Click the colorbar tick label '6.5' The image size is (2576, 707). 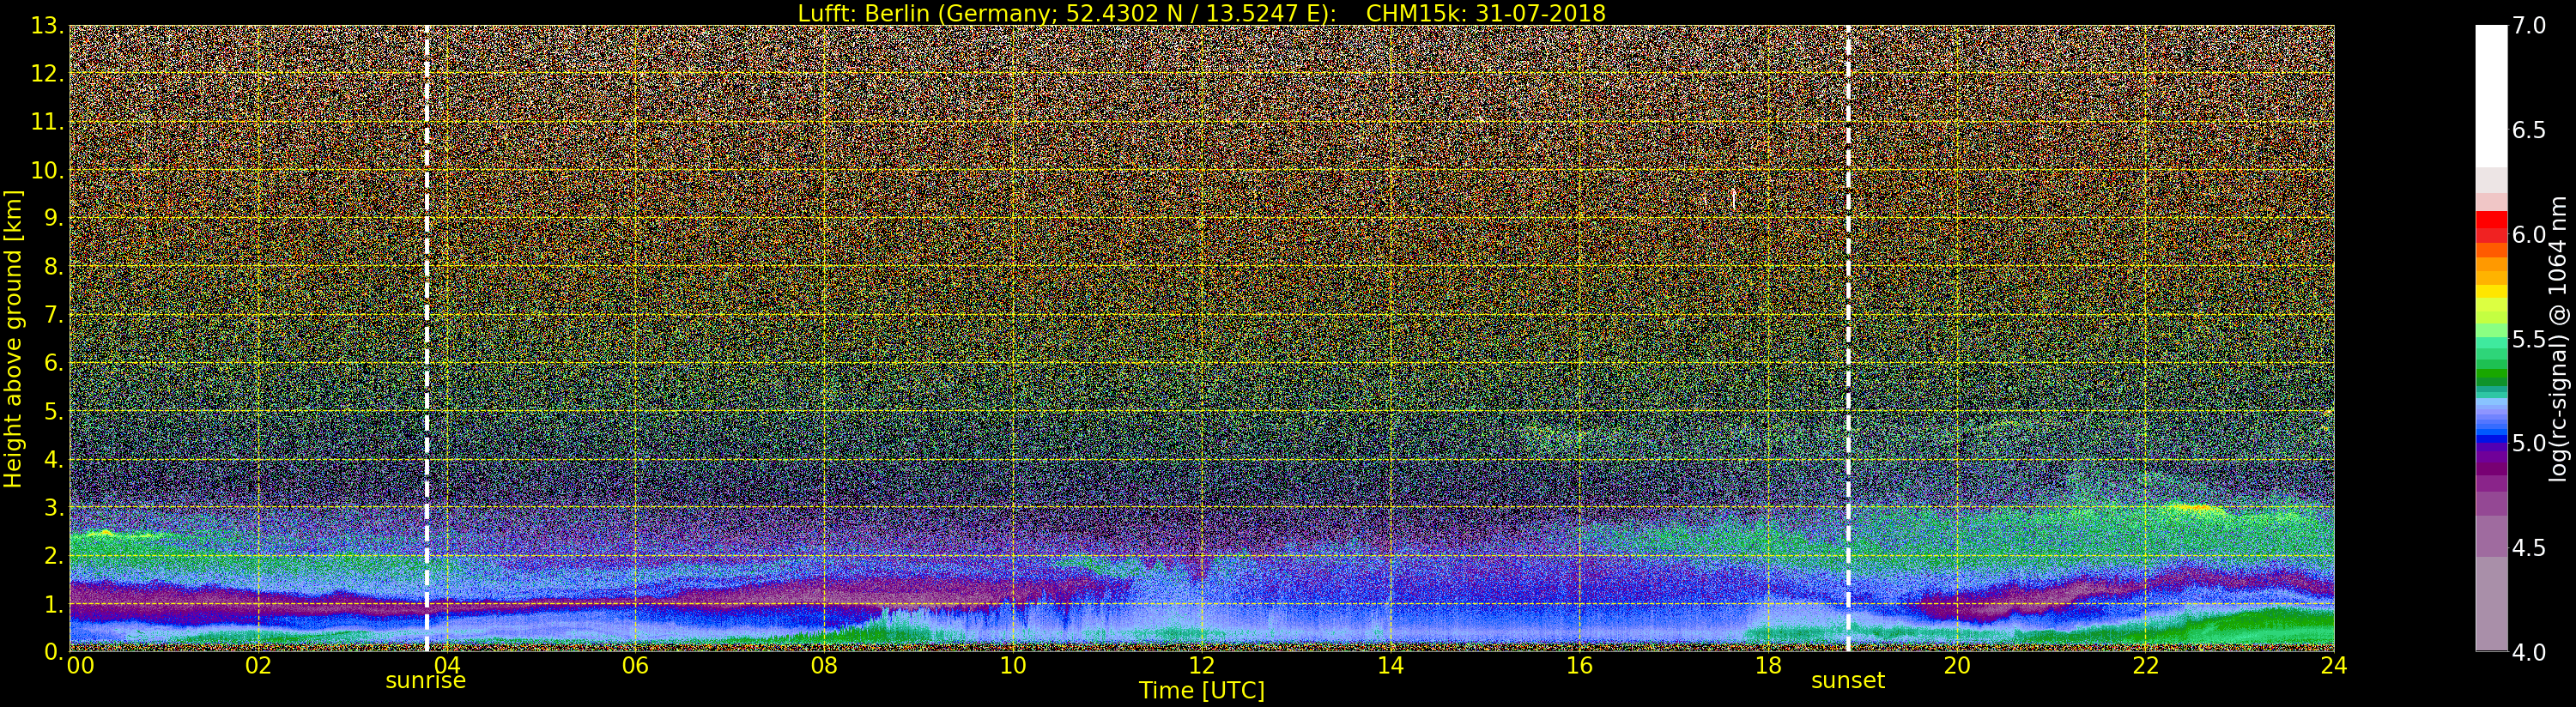pos(2529,130)
